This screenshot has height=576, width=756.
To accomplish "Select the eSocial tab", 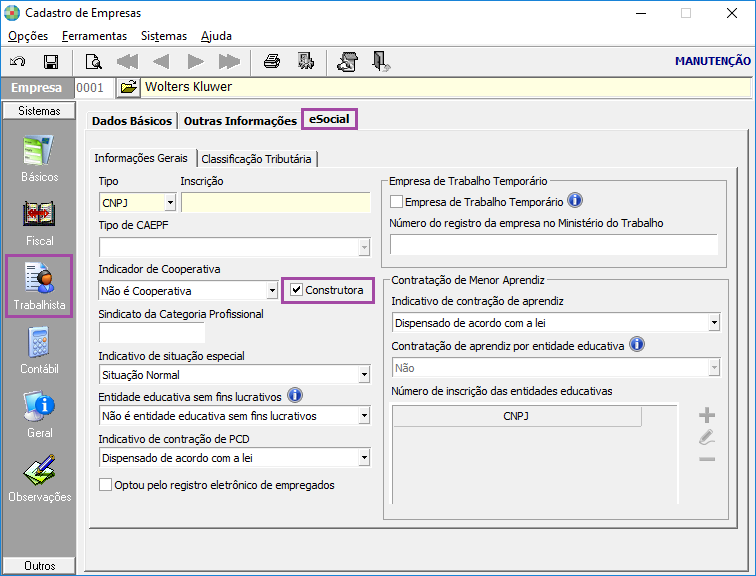I will [x=329, y=119].
